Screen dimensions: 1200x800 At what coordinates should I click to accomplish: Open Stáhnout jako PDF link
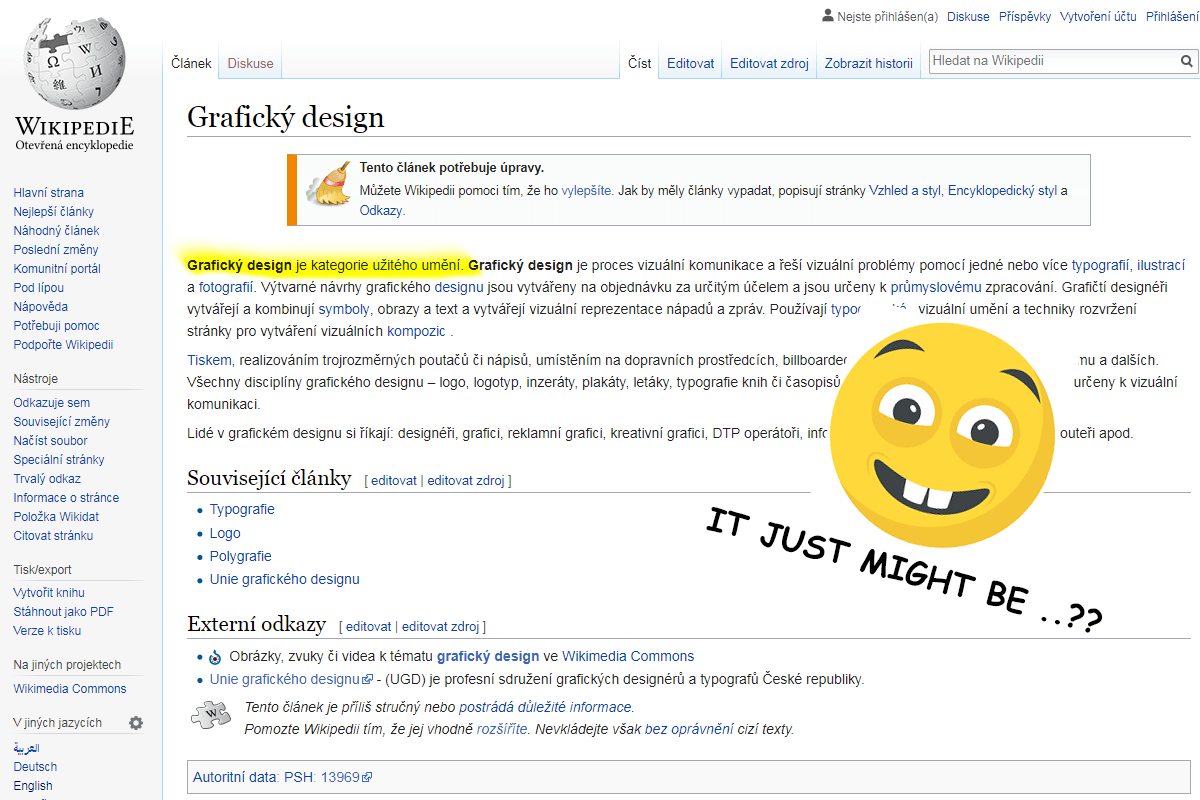[x=63, y=611]
